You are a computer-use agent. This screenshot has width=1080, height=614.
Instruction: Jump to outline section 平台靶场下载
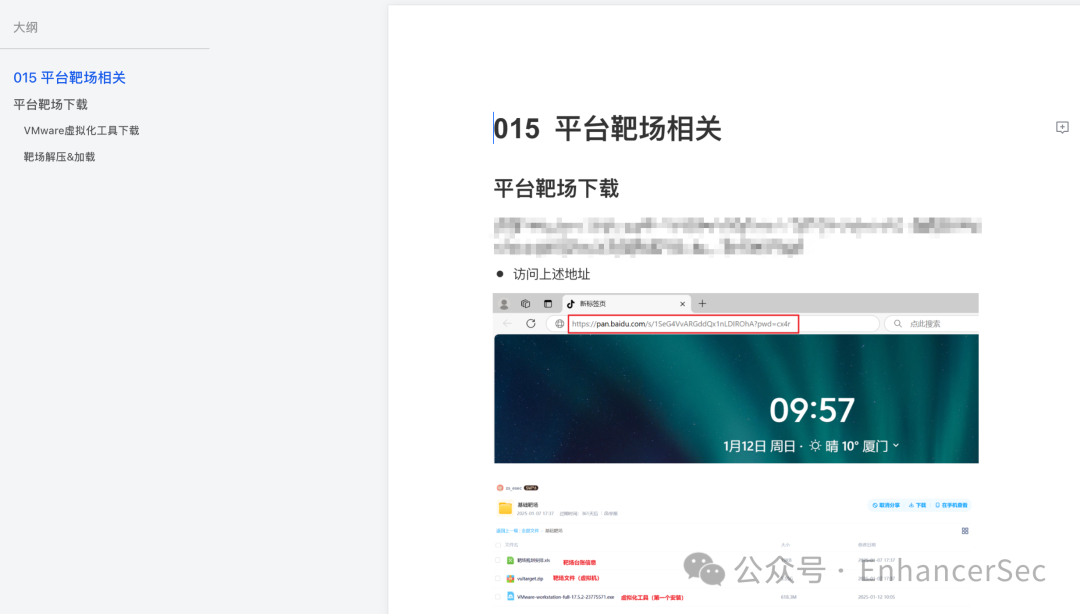tap(50, 105)
